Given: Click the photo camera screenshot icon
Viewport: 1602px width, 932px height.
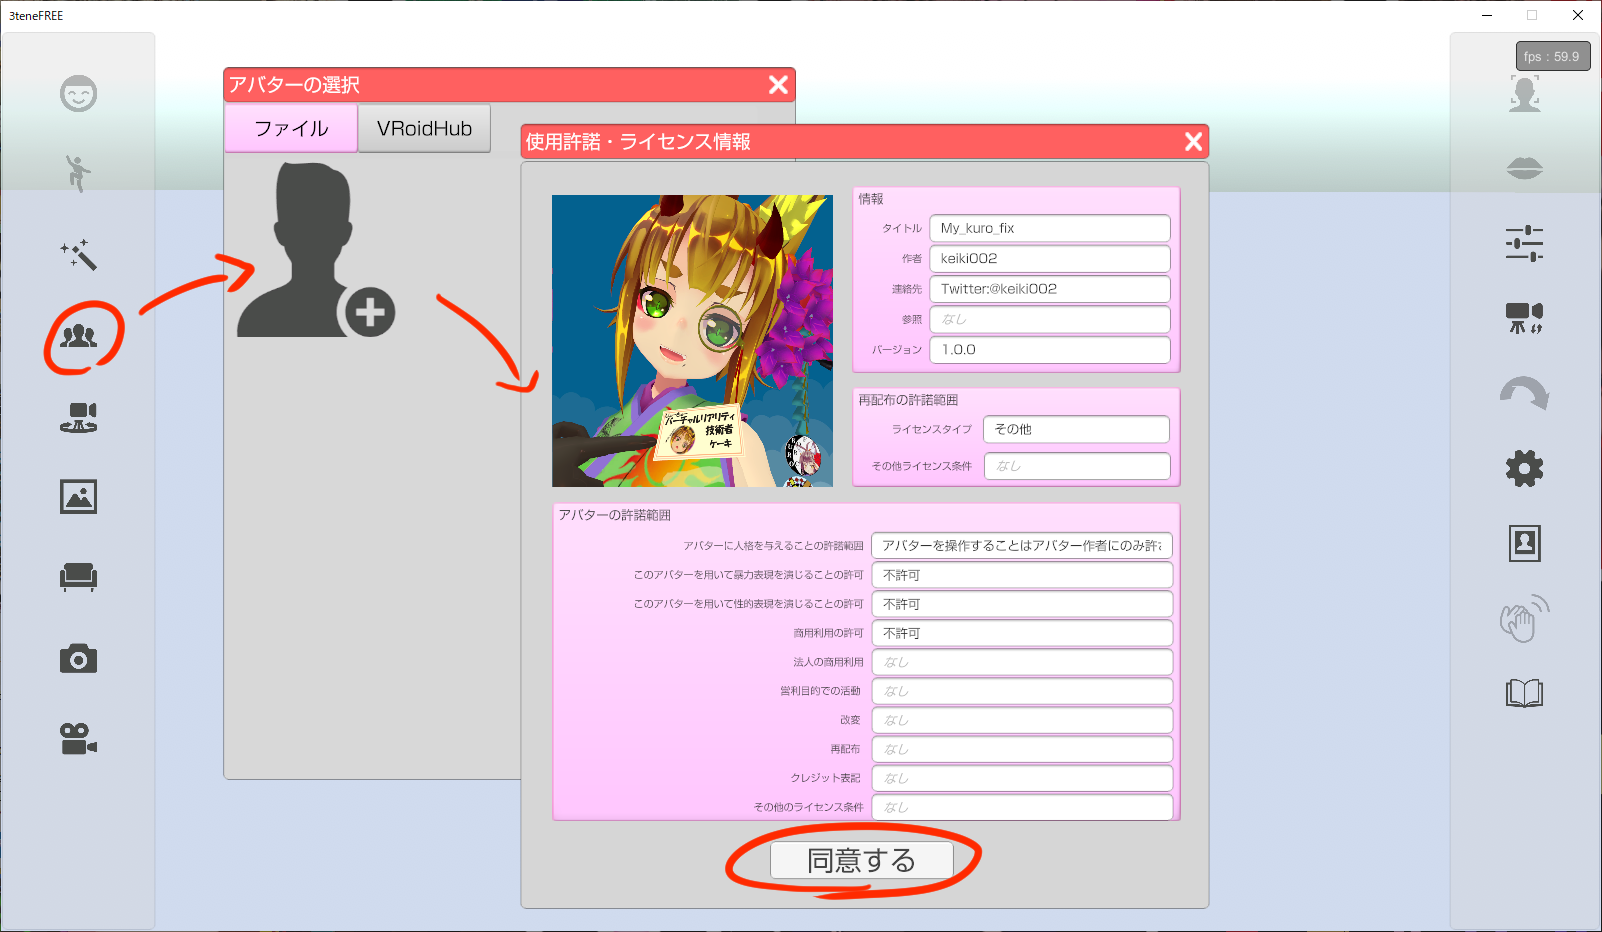Looking at the screenshot, I should (x=78, y=659).
